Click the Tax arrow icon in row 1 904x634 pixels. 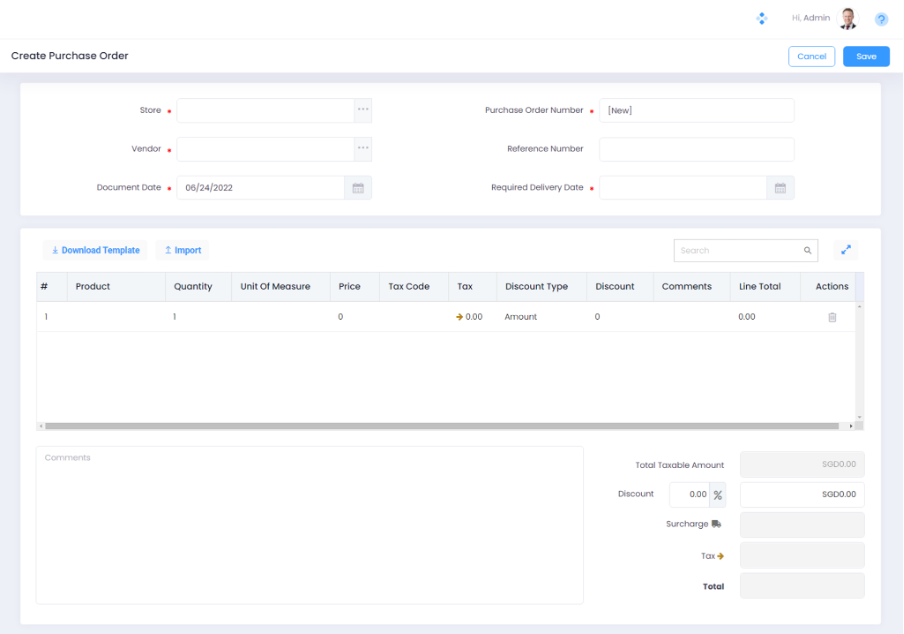pyautogui.click(x=459, y=317)
